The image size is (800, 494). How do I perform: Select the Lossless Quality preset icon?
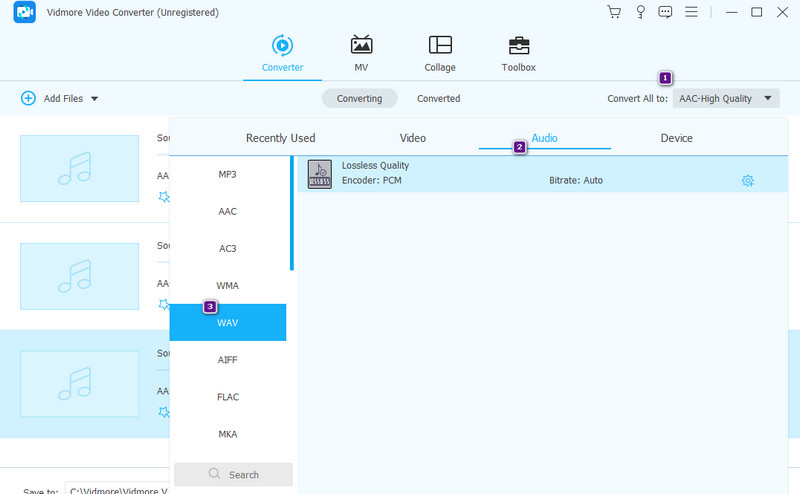[319, 174]
